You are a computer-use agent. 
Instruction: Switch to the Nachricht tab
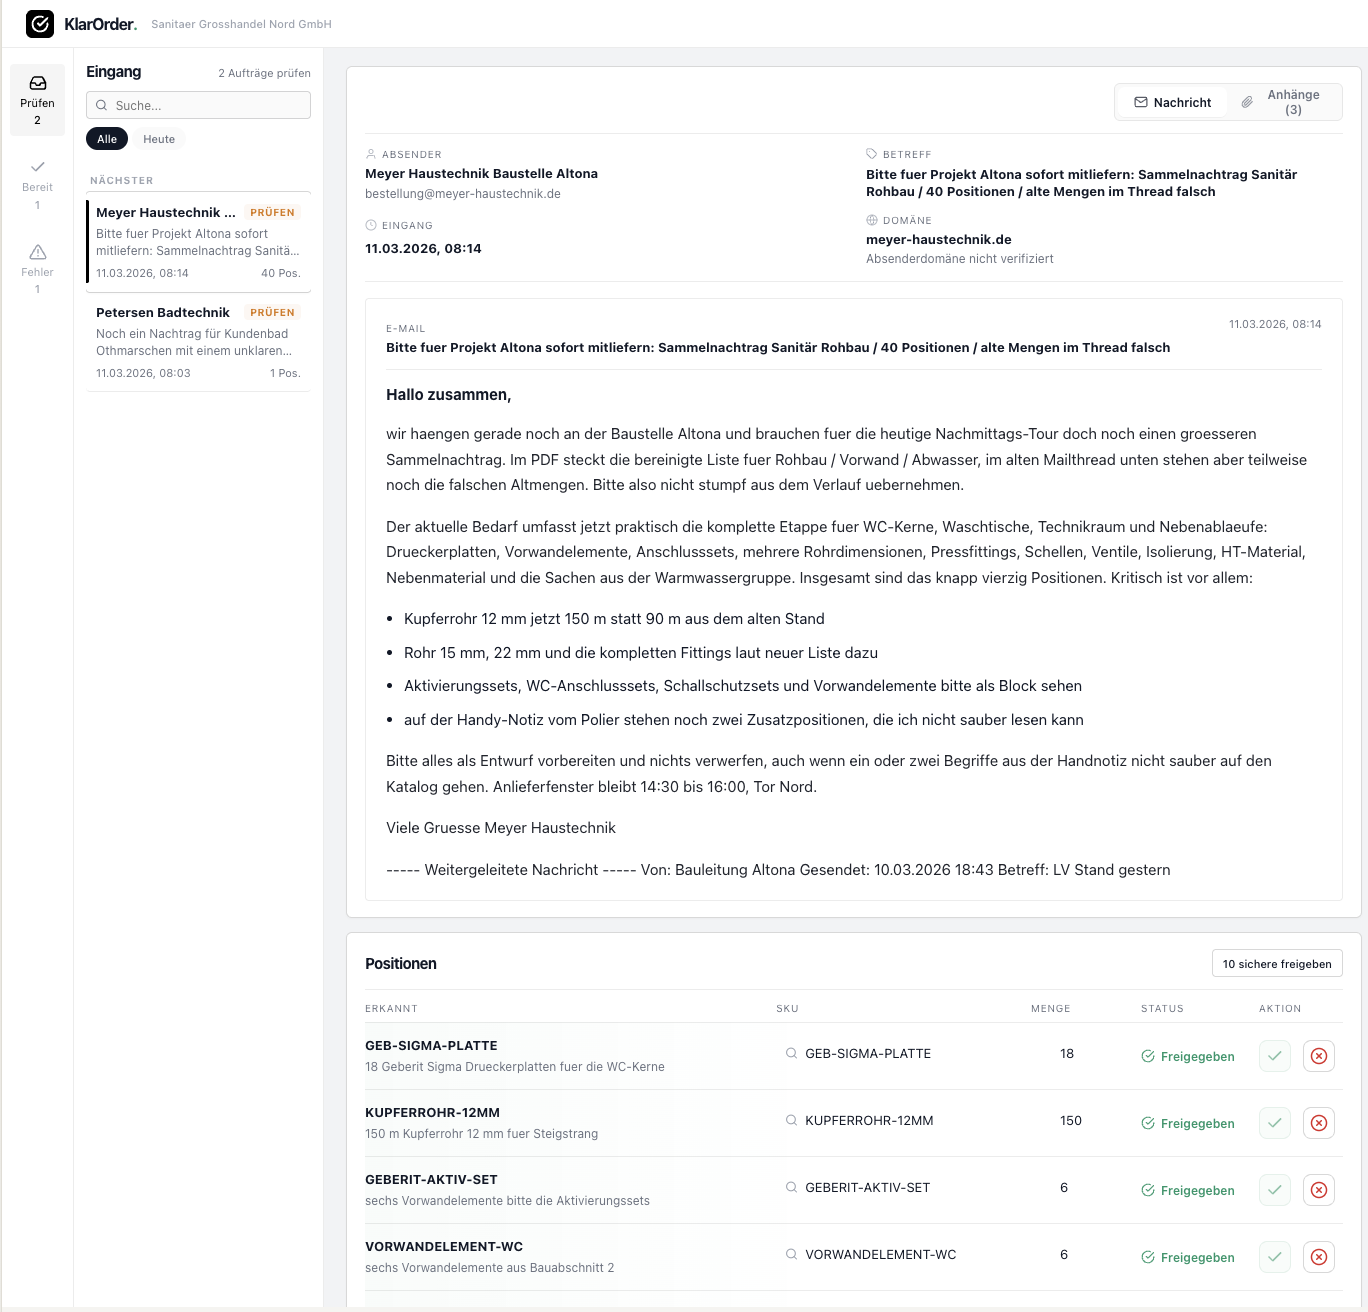(x=1172, y=102)
